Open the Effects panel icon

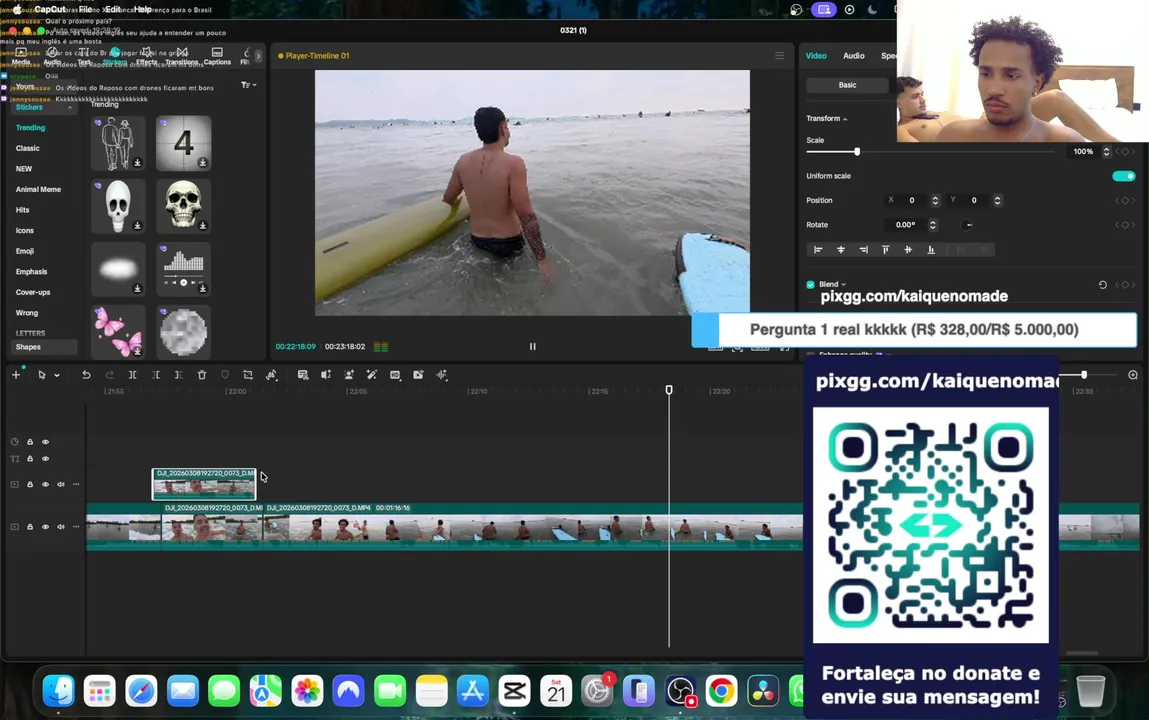(147, 56)
